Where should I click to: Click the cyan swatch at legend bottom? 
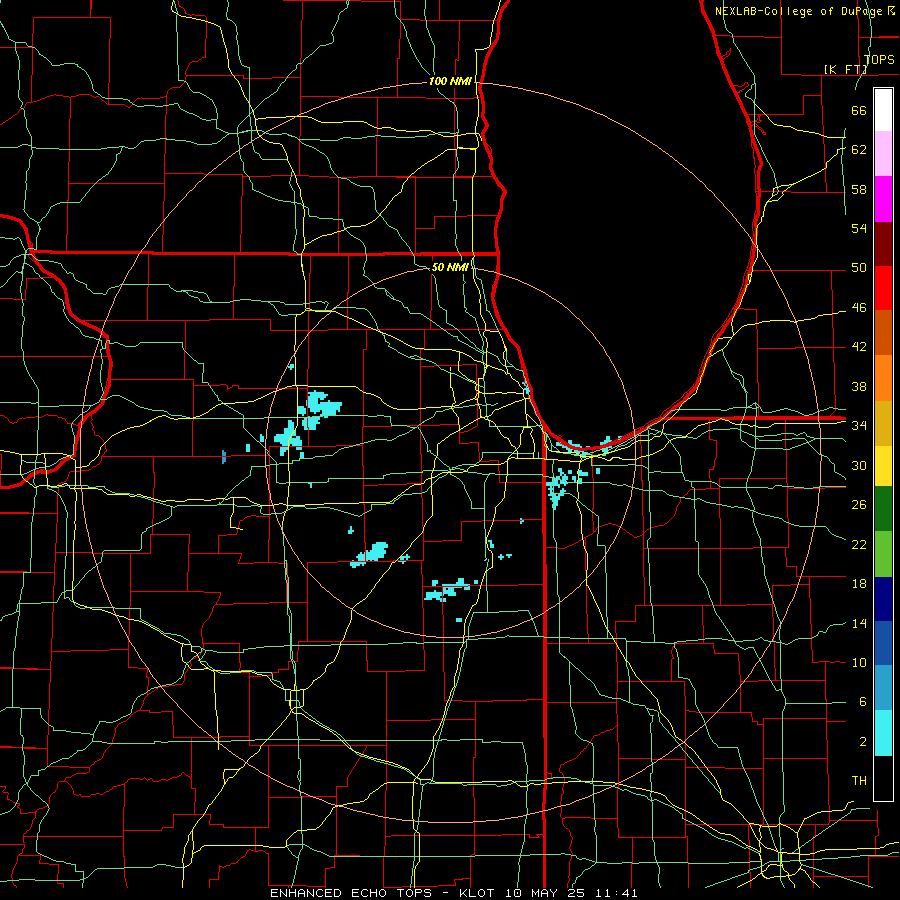883,733
